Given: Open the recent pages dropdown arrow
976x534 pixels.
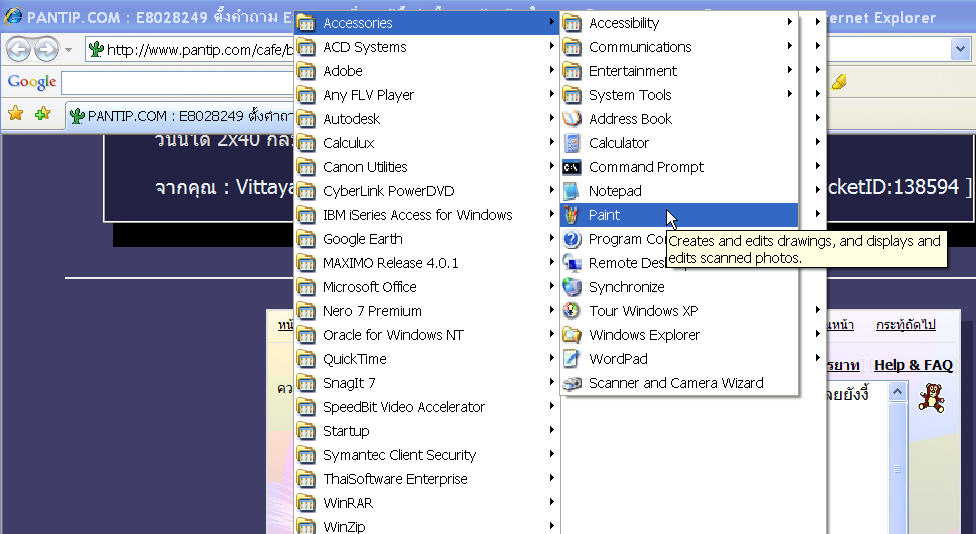Looking at the screenshot, I should click(x=68, y=50).
